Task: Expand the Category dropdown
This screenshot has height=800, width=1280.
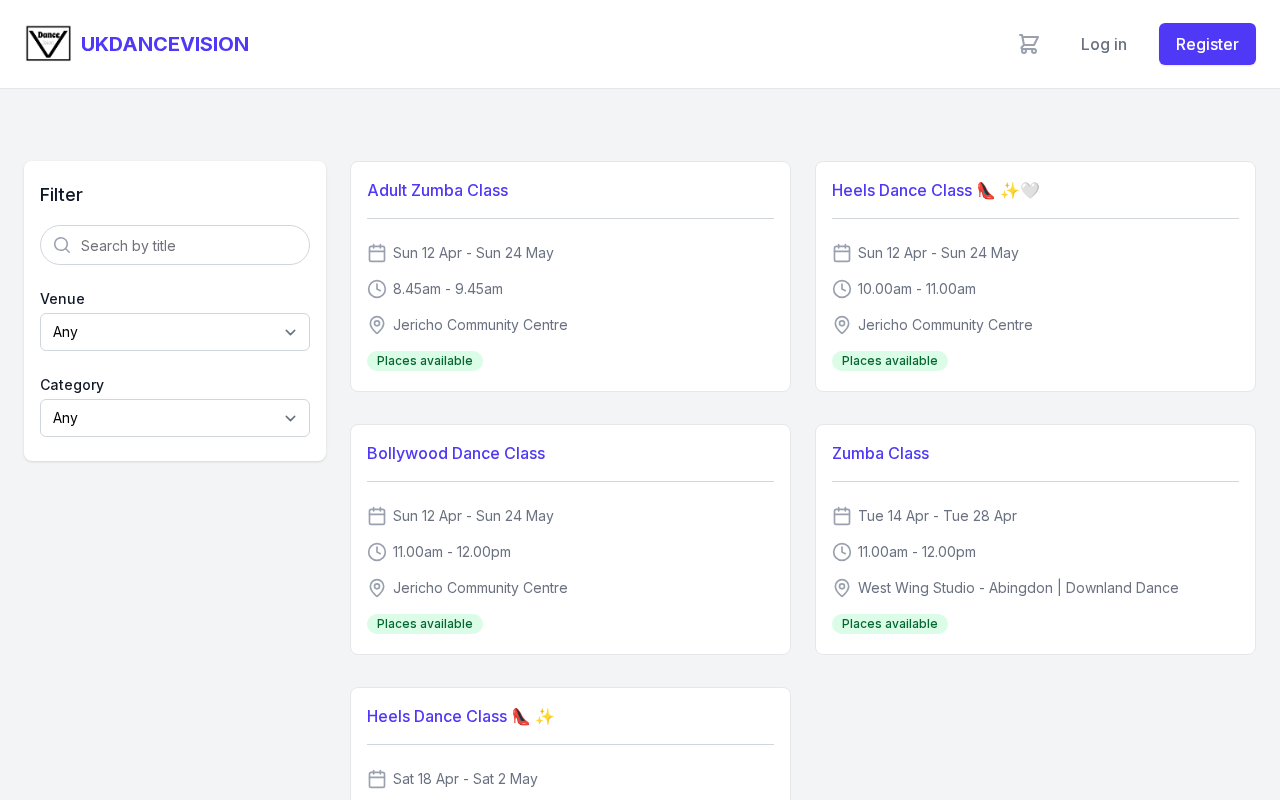Action: [x=175, y=418]
